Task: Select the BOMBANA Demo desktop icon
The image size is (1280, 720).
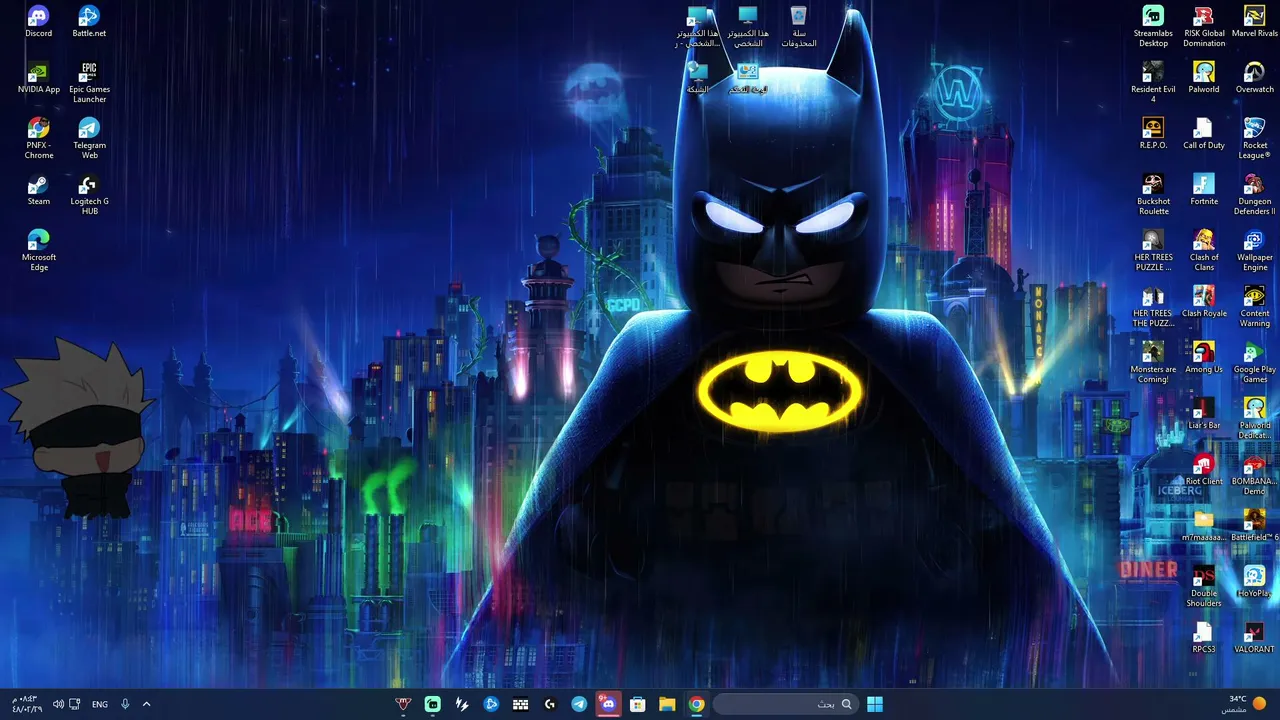Action: (x=1254, y=474)
